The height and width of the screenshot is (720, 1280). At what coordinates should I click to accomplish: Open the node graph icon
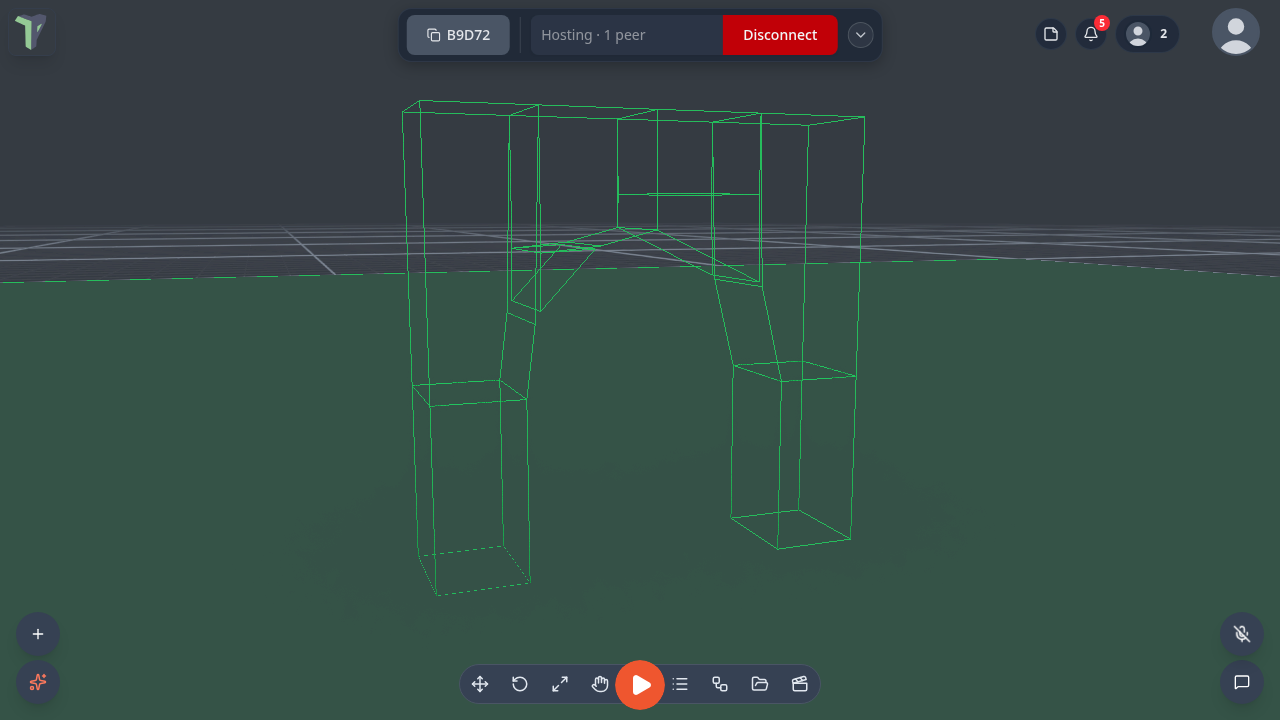pos(720,684)
